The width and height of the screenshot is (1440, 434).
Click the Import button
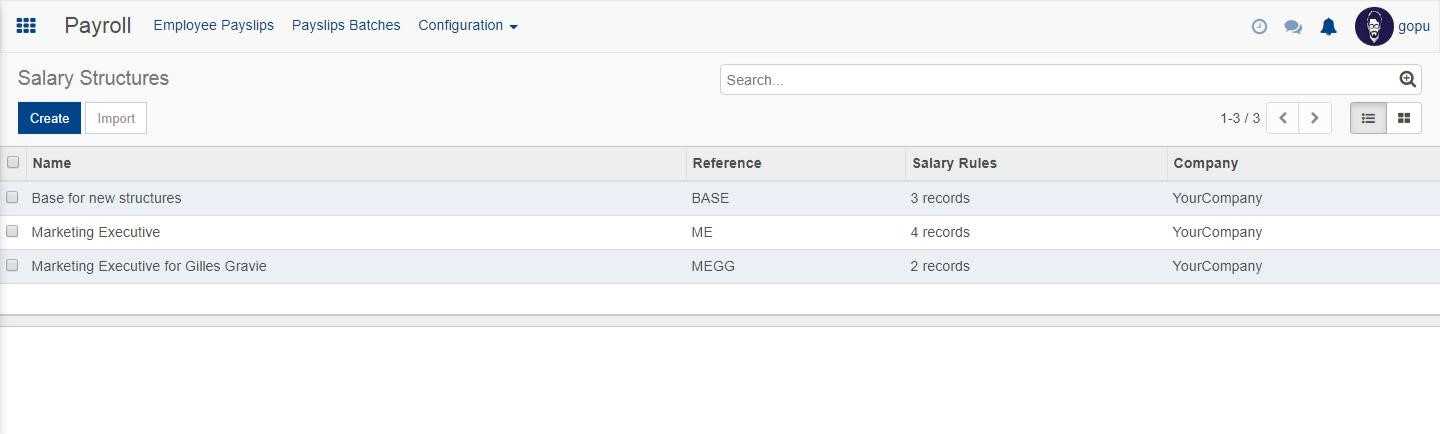tap(116, 118)
